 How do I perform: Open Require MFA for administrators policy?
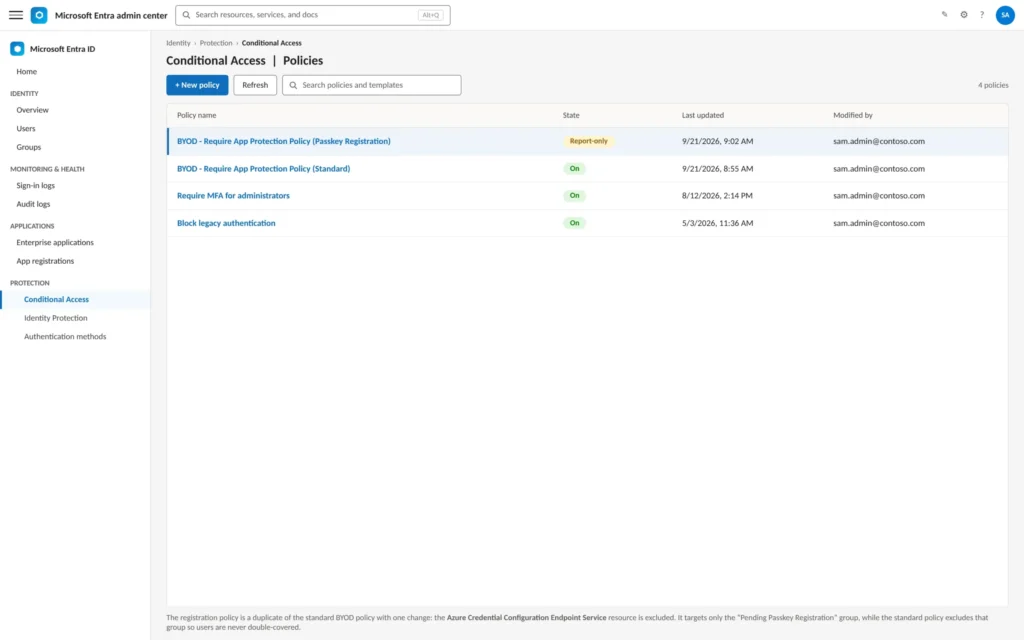(x=233, y=195)
